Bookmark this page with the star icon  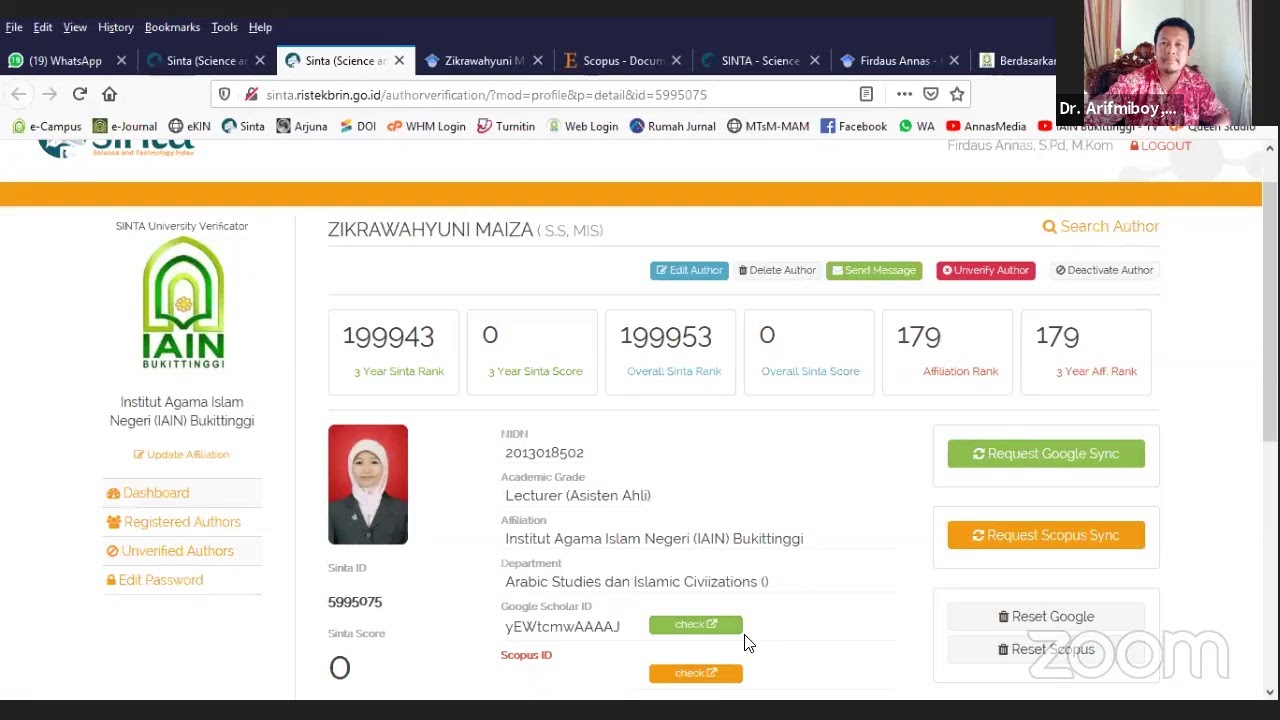pyautogui.click(x=957, y=94)
